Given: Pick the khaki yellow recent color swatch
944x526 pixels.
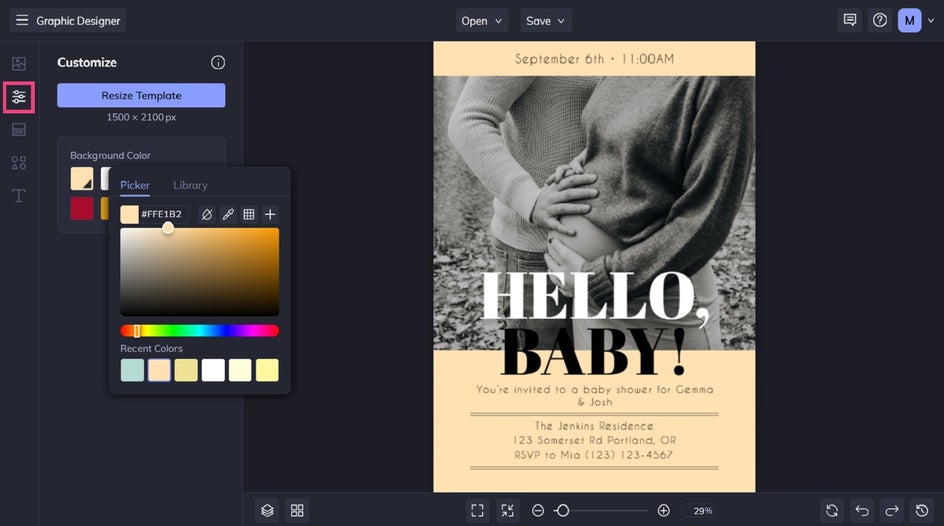Looking at the screenshot, I should [x=186, y=370].
